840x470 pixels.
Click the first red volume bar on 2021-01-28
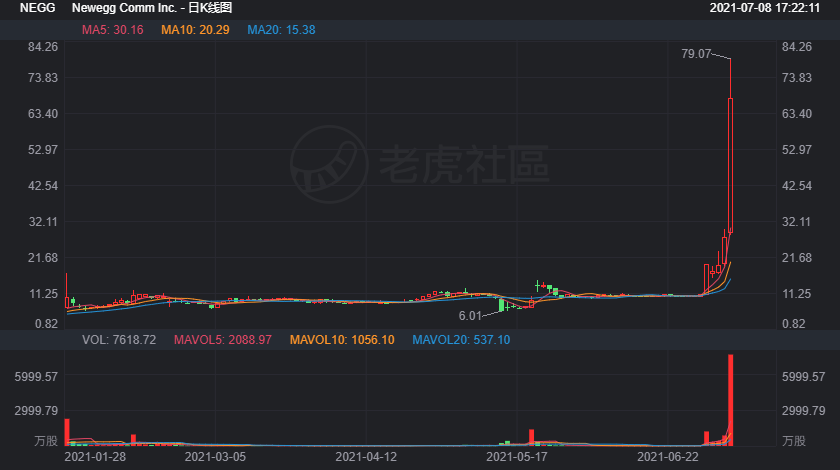point(67,432)
